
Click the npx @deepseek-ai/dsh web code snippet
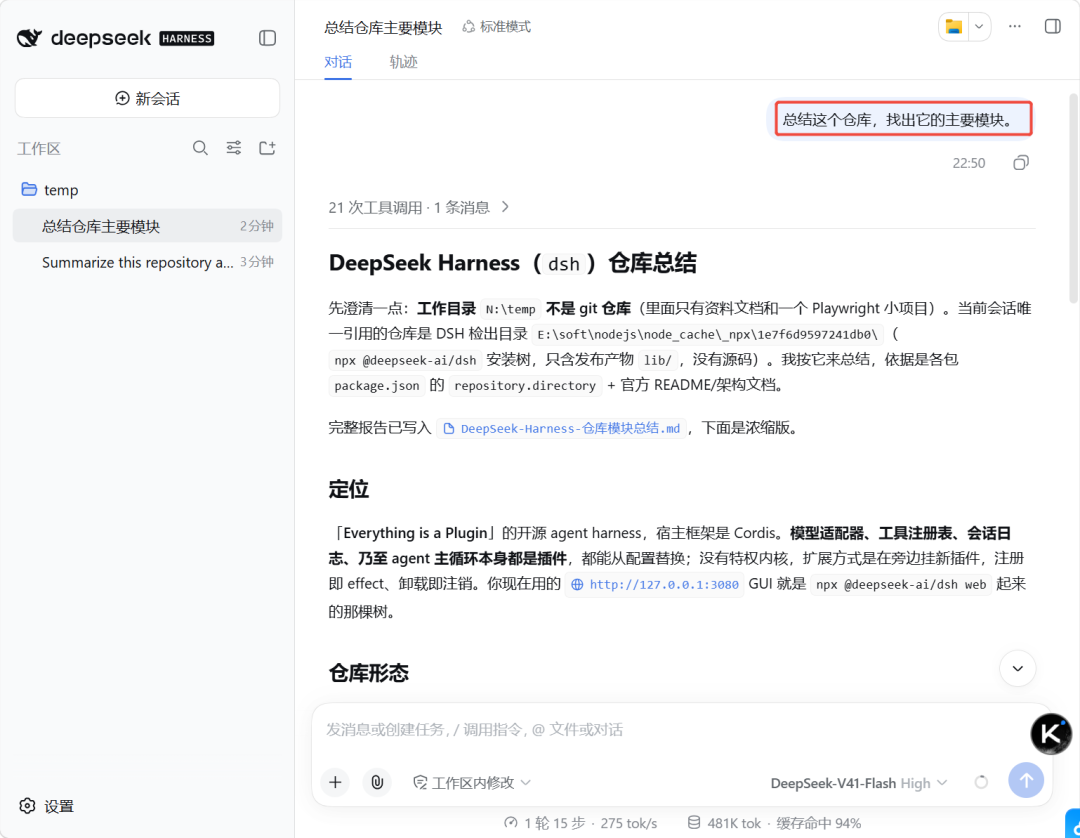[x=901, y=585]
